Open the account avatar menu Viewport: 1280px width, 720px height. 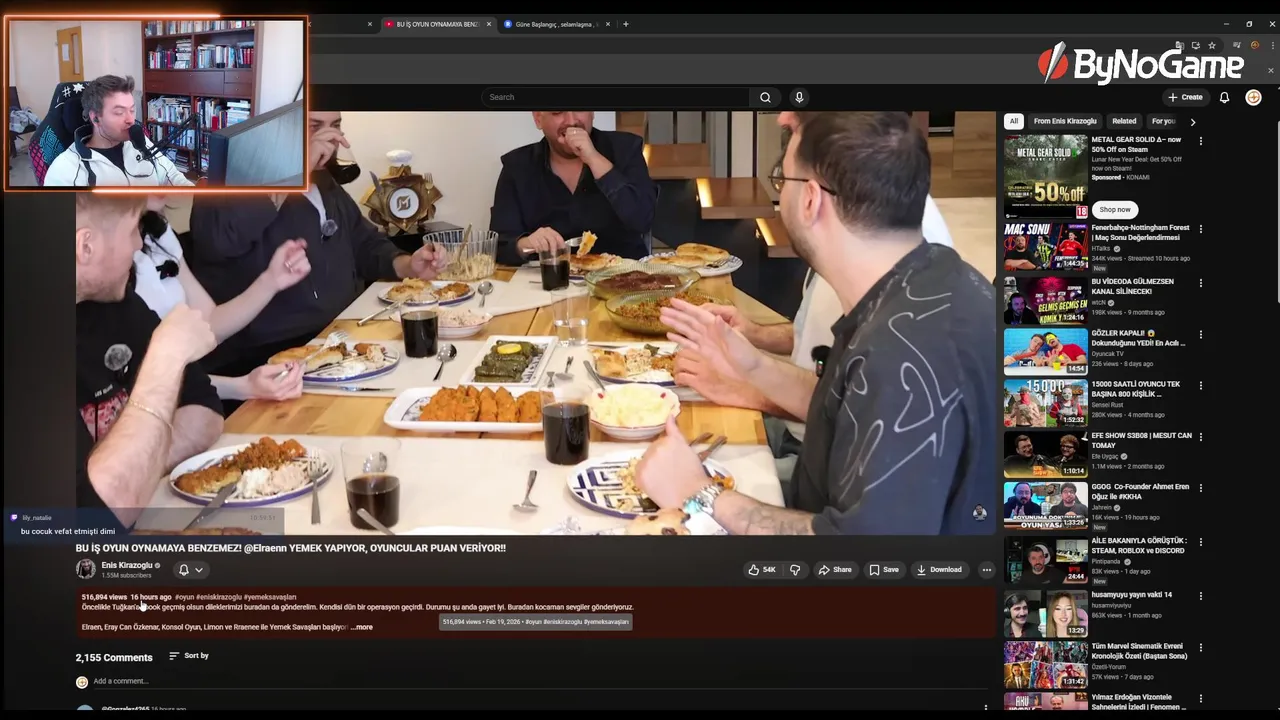click(1253, 97)
